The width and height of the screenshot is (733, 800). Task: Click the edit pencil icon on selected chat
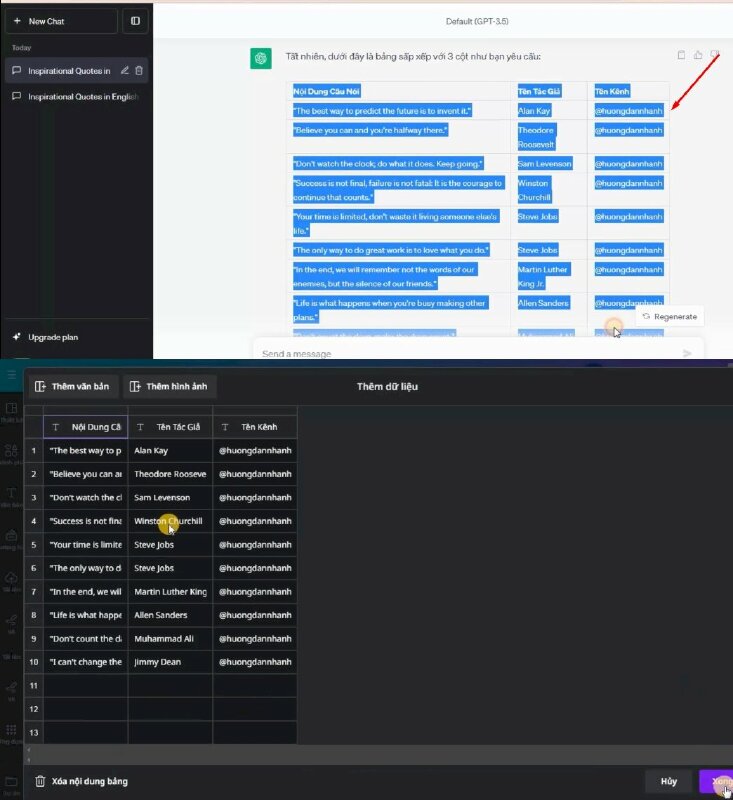(x=124, y=70)
